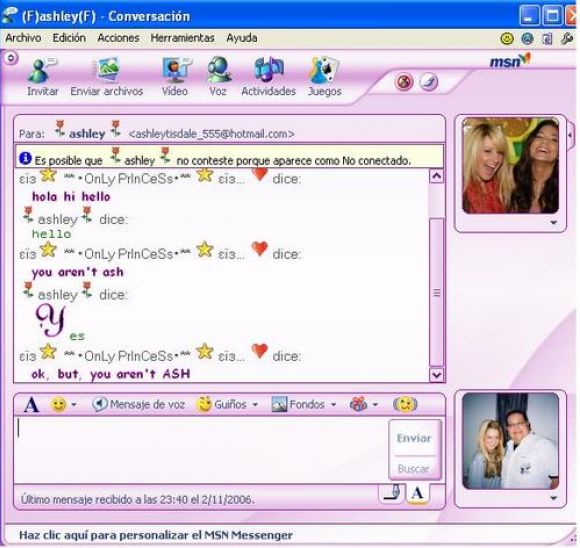The image size is (580, 548).
Task: Expand the emoticon picker dropdown arrow
Action: (x=74, y=405)
